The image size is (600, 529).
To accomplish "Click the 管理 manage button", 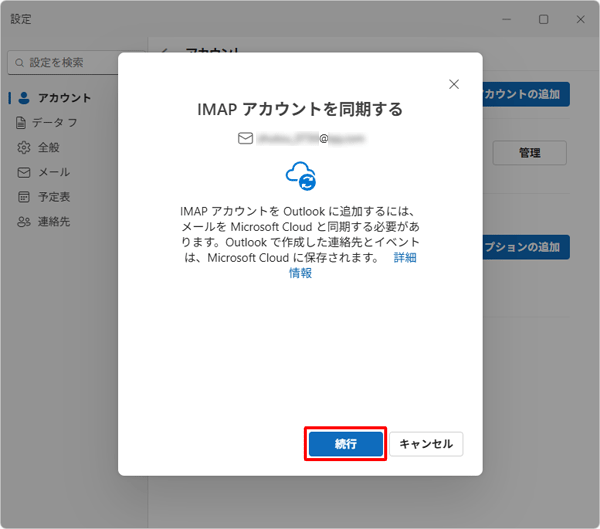I will coord(530,153).
